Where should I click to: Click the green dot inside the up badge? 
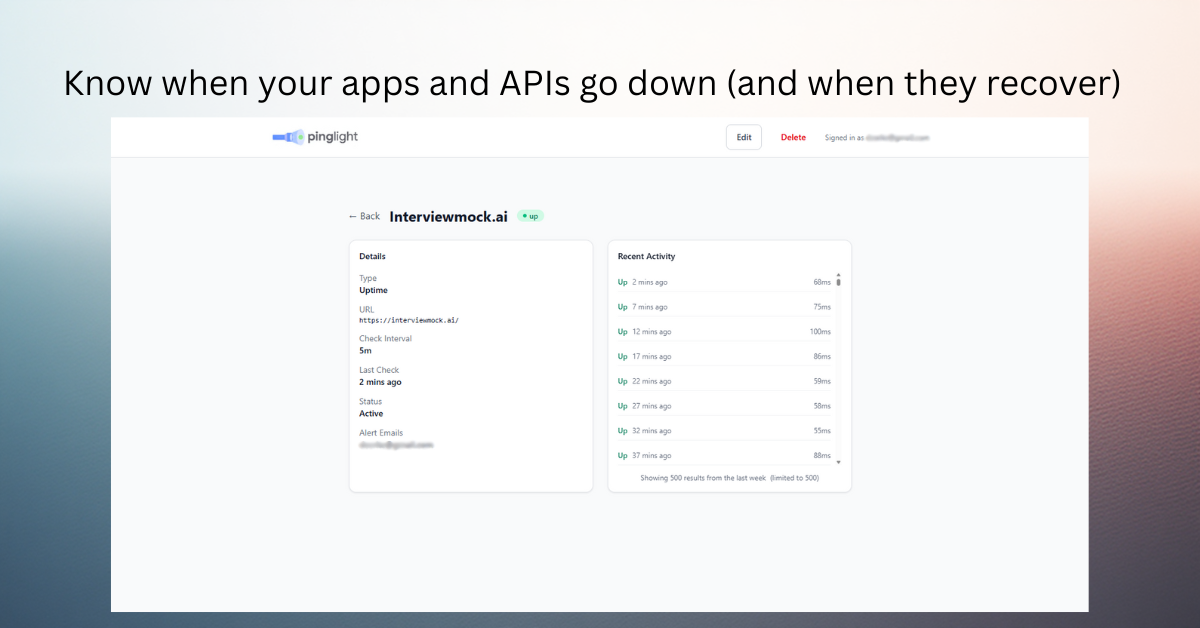tap(524, 216)
